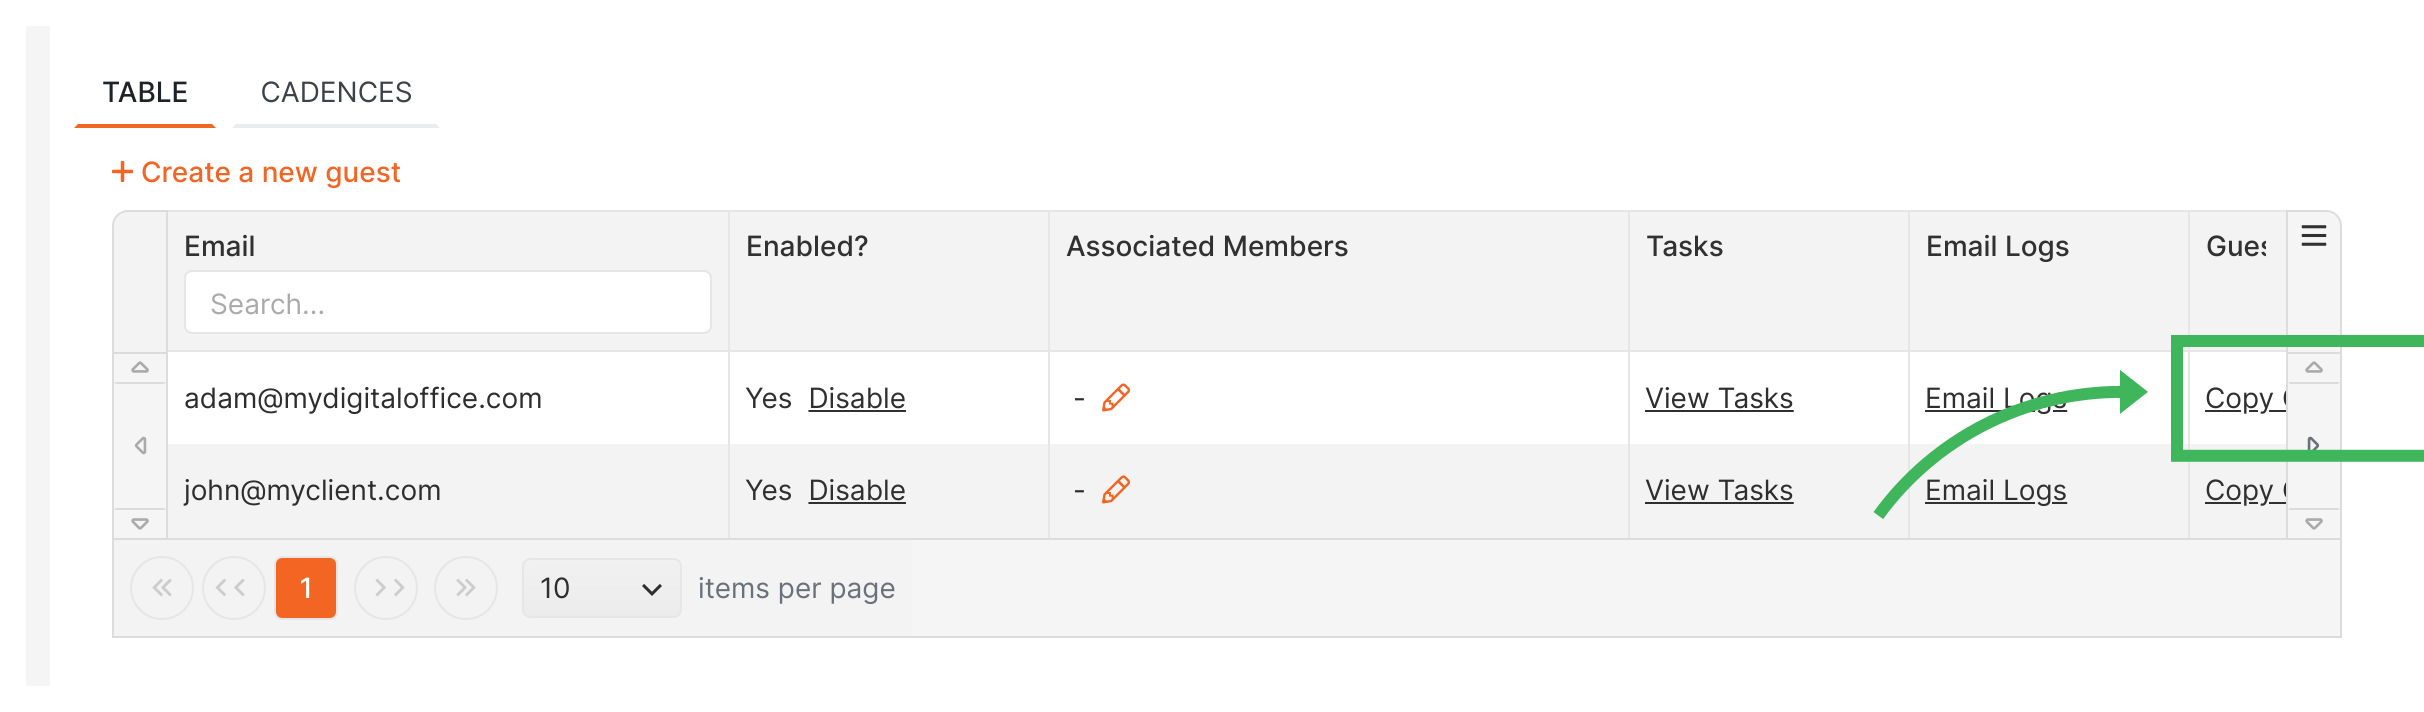The image size is (2424, 712).
Task: Go to previous page arrow button
Action: point(233,588)
